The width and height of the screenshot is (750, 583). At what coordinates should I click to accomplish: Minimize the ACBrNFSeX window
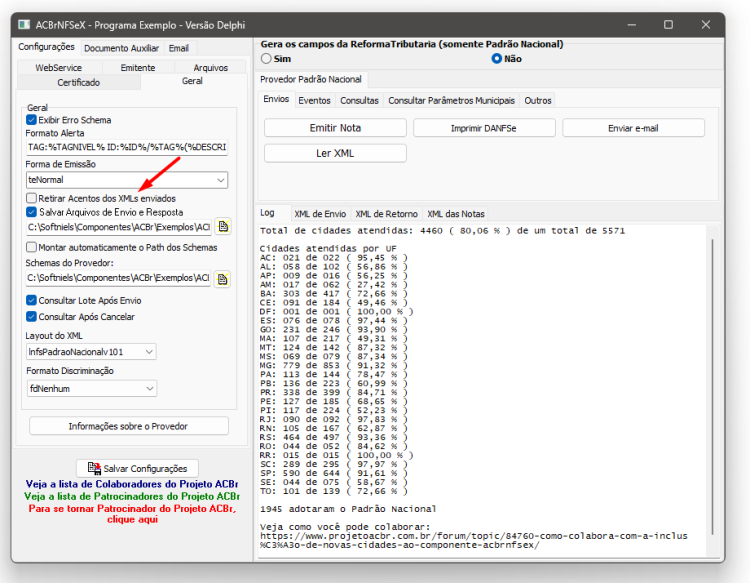631,24
